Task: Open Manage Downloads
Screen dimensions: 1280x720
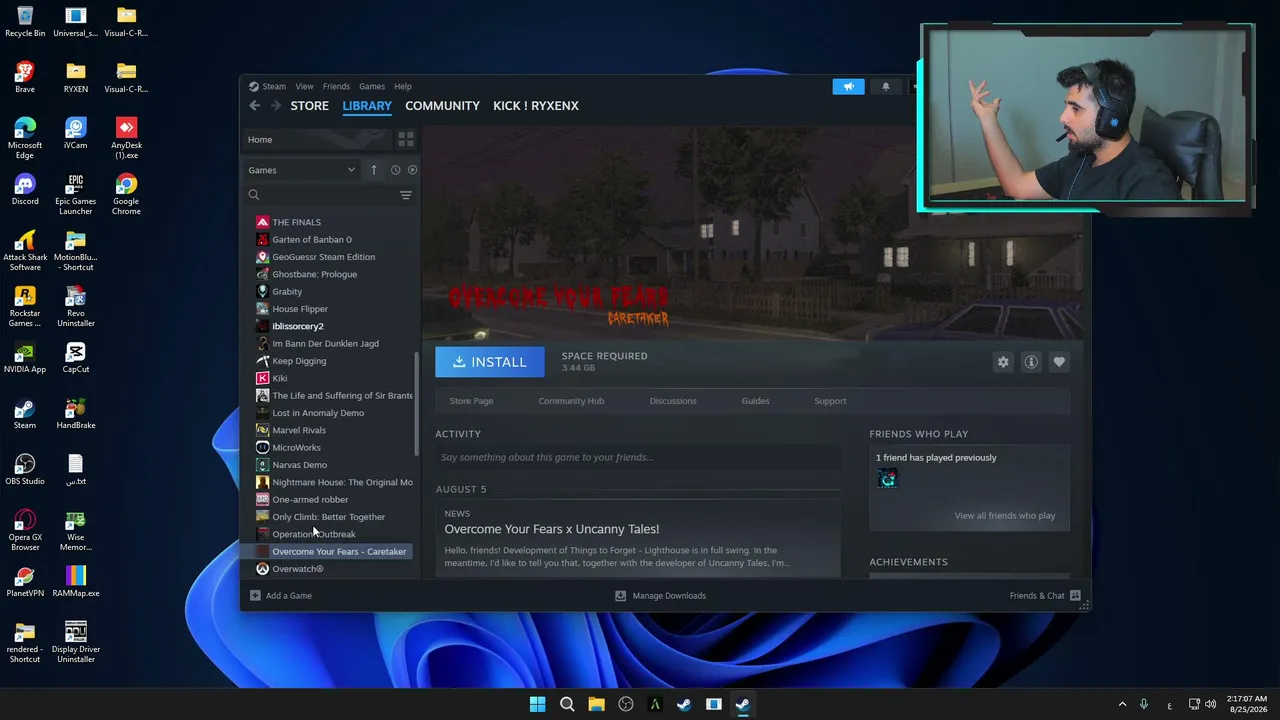Action: click(660, 595)
